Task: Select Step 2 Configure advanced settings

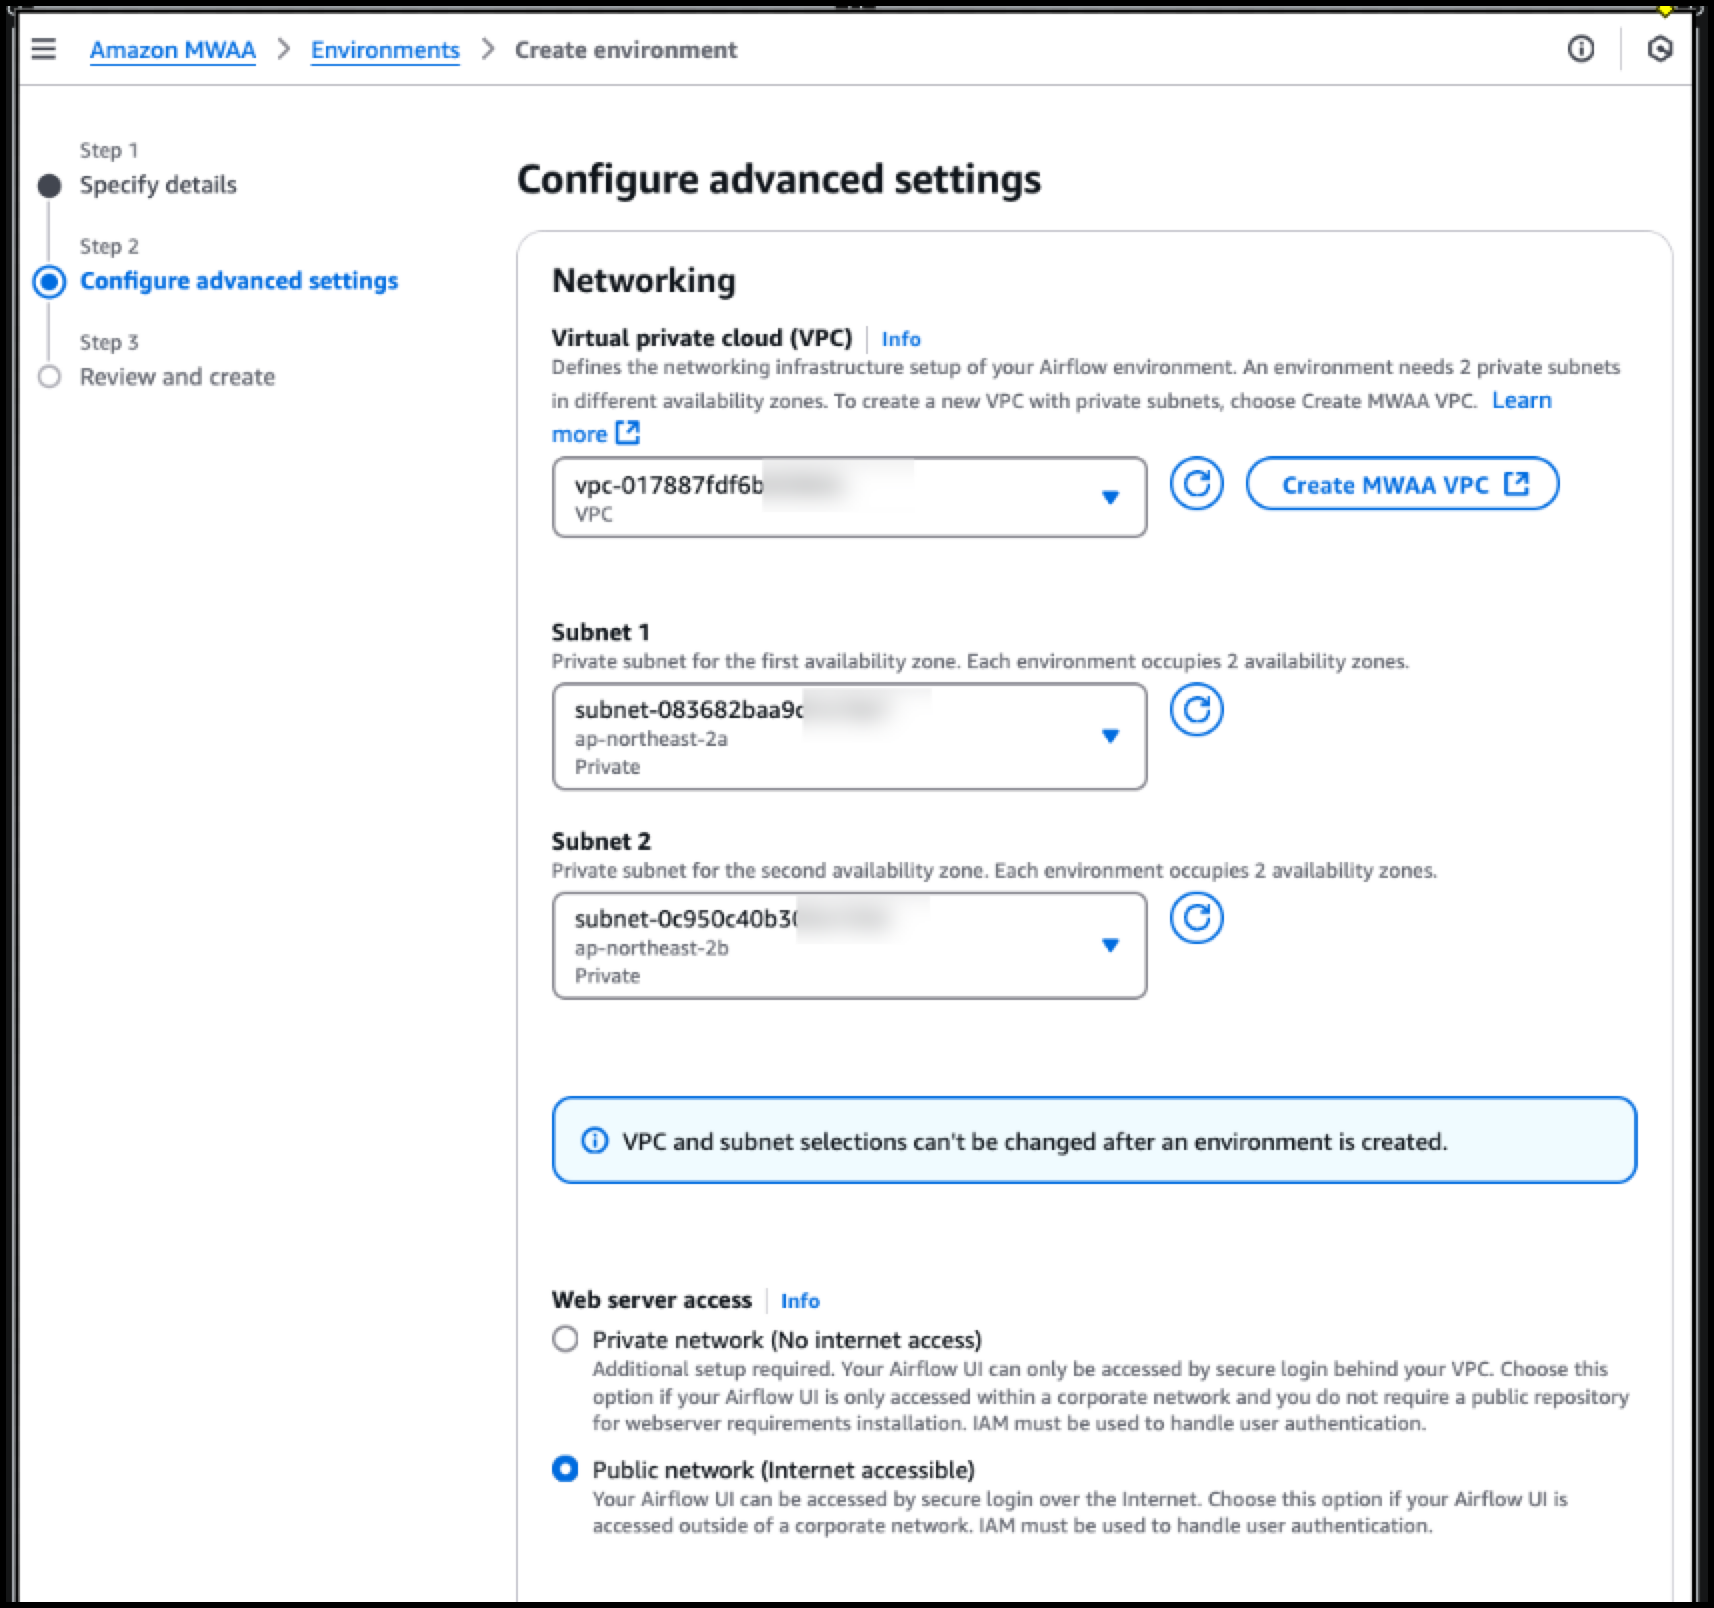Action: (x=239, y=281)
